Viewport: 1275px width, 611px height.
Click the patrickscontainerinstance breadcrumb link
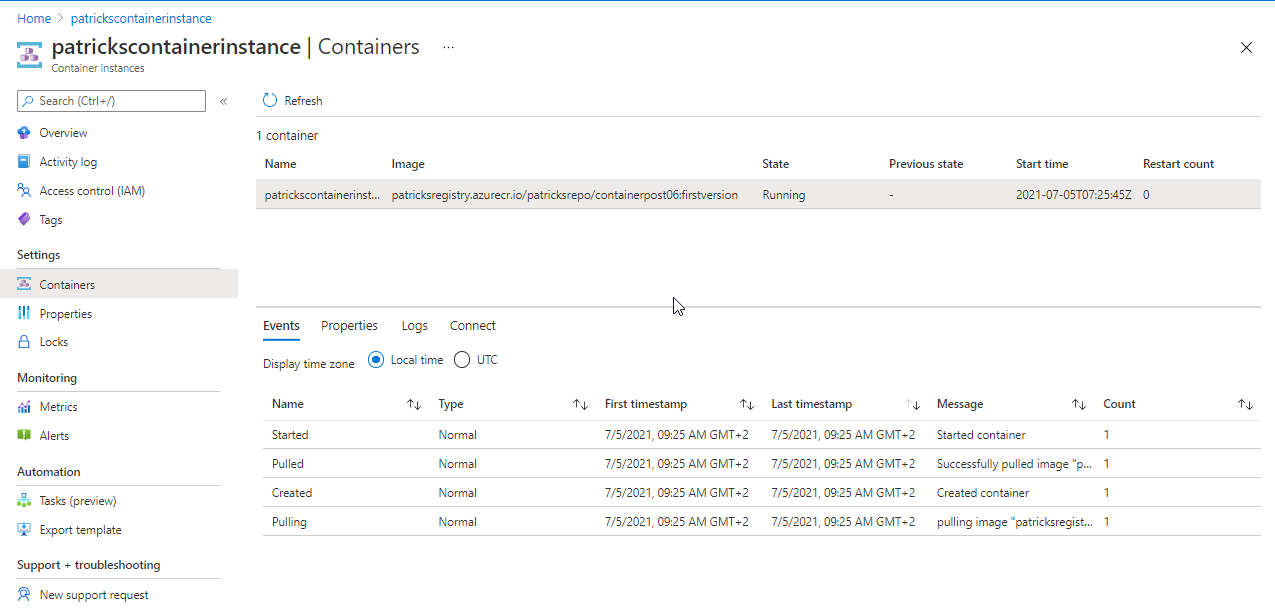141,19
